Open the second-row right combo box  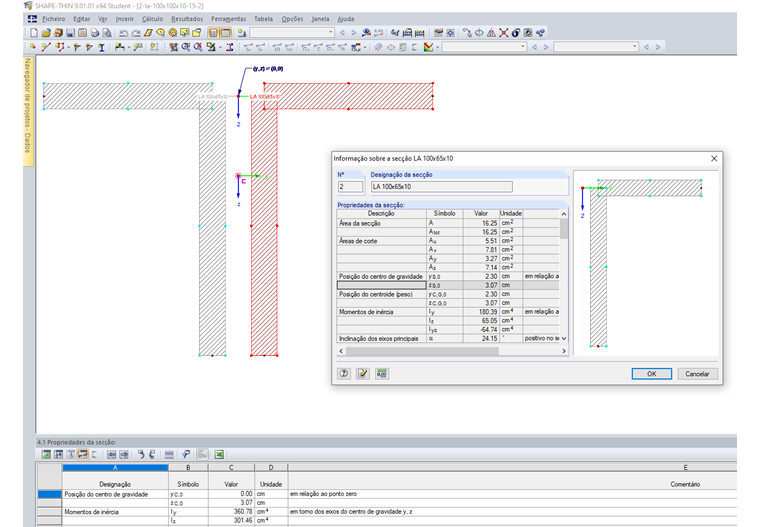click(x=596, y=47)
